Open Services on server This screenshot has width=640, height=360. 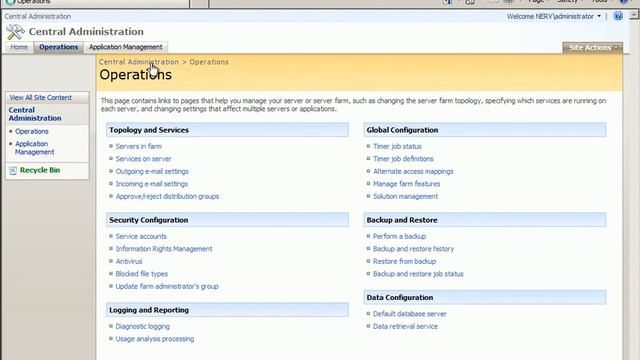pos(143,159)
